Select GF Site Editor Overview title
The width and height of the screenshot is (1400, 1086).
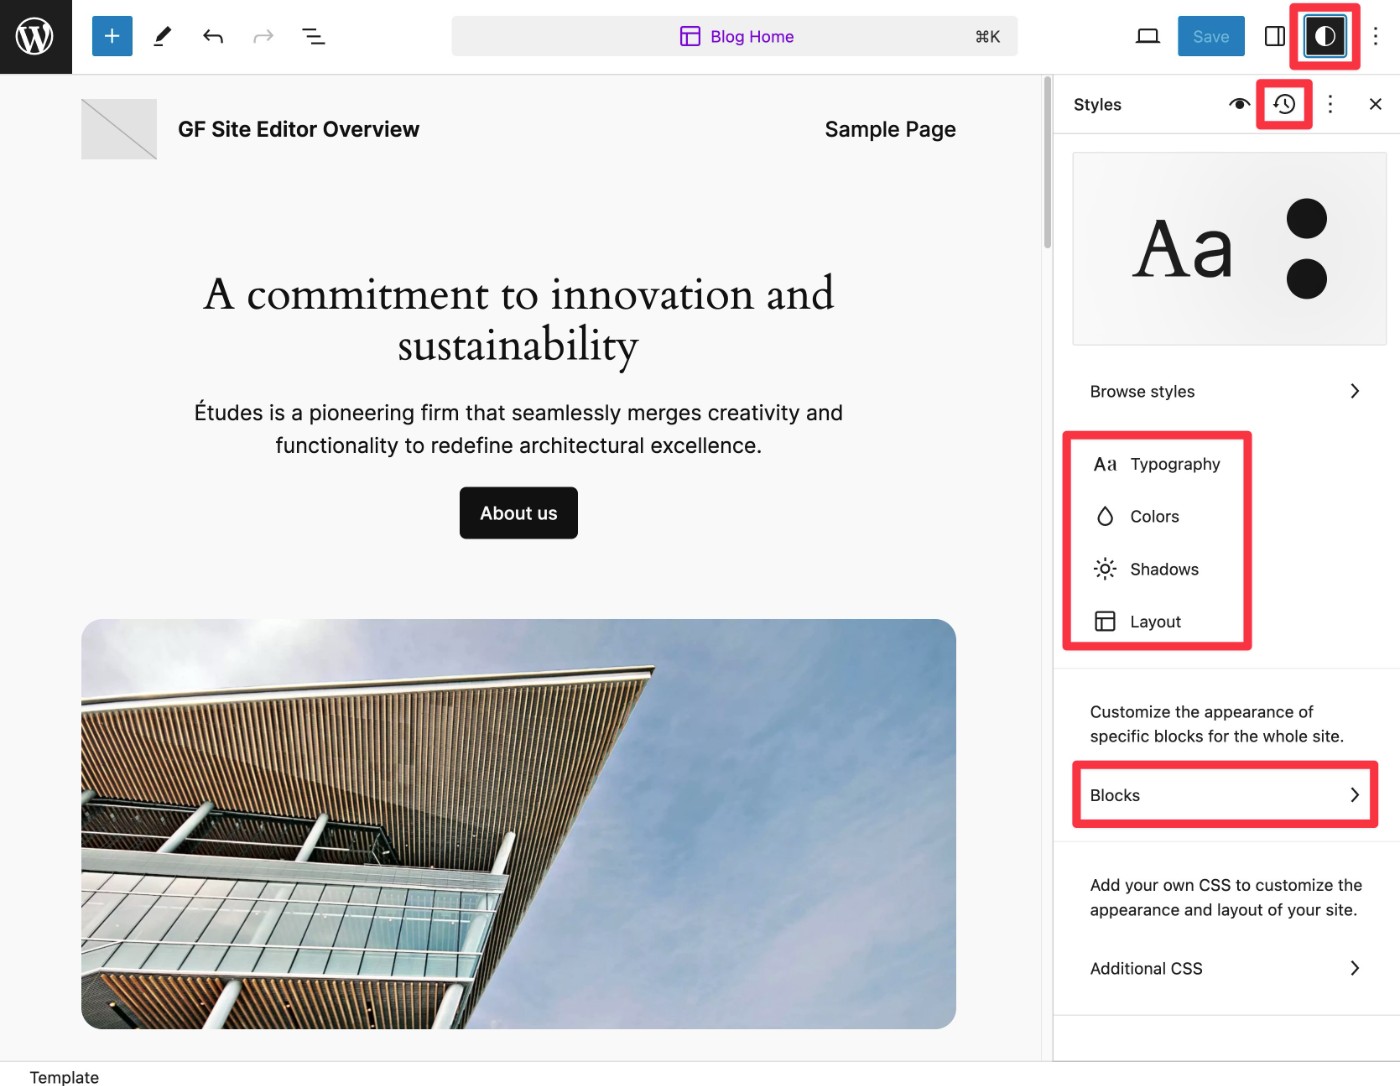299,129
